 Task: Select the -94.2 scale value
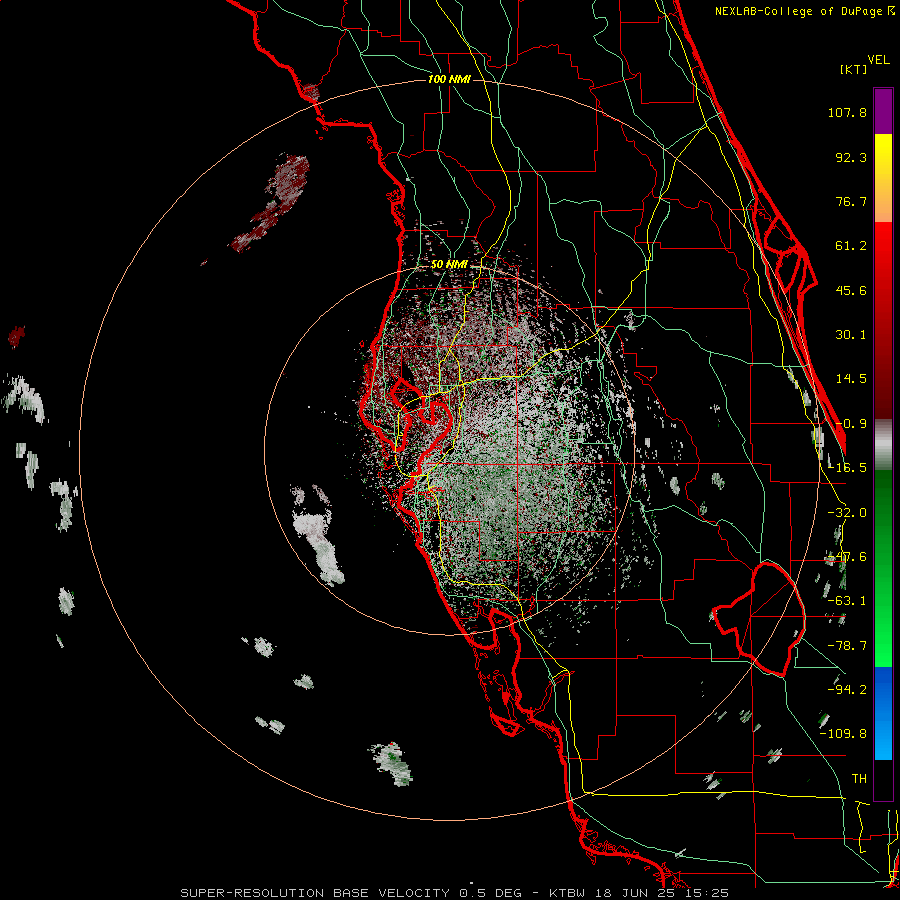847,689
